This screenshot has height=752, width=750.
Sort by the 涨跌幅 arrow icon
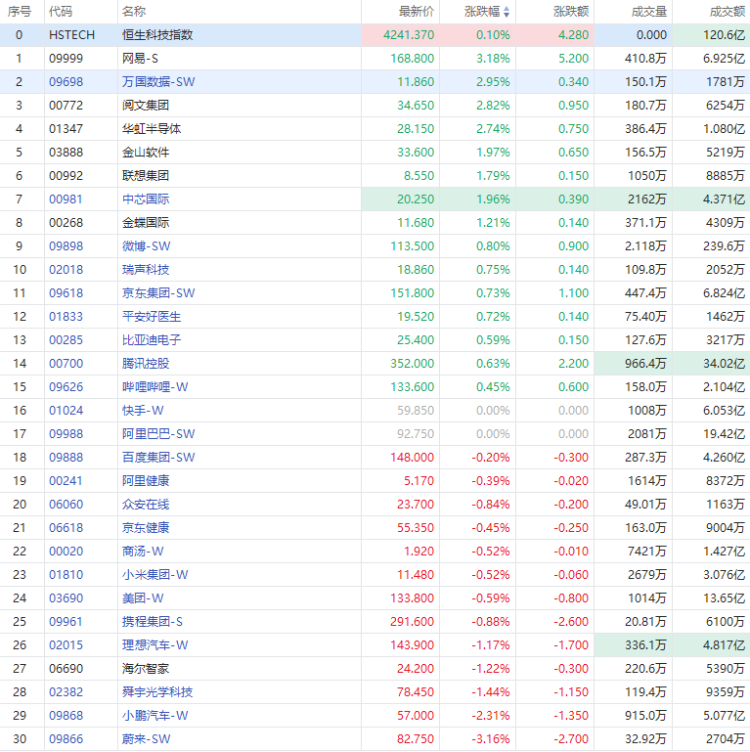pyautogui.click(x=507, y=12)
